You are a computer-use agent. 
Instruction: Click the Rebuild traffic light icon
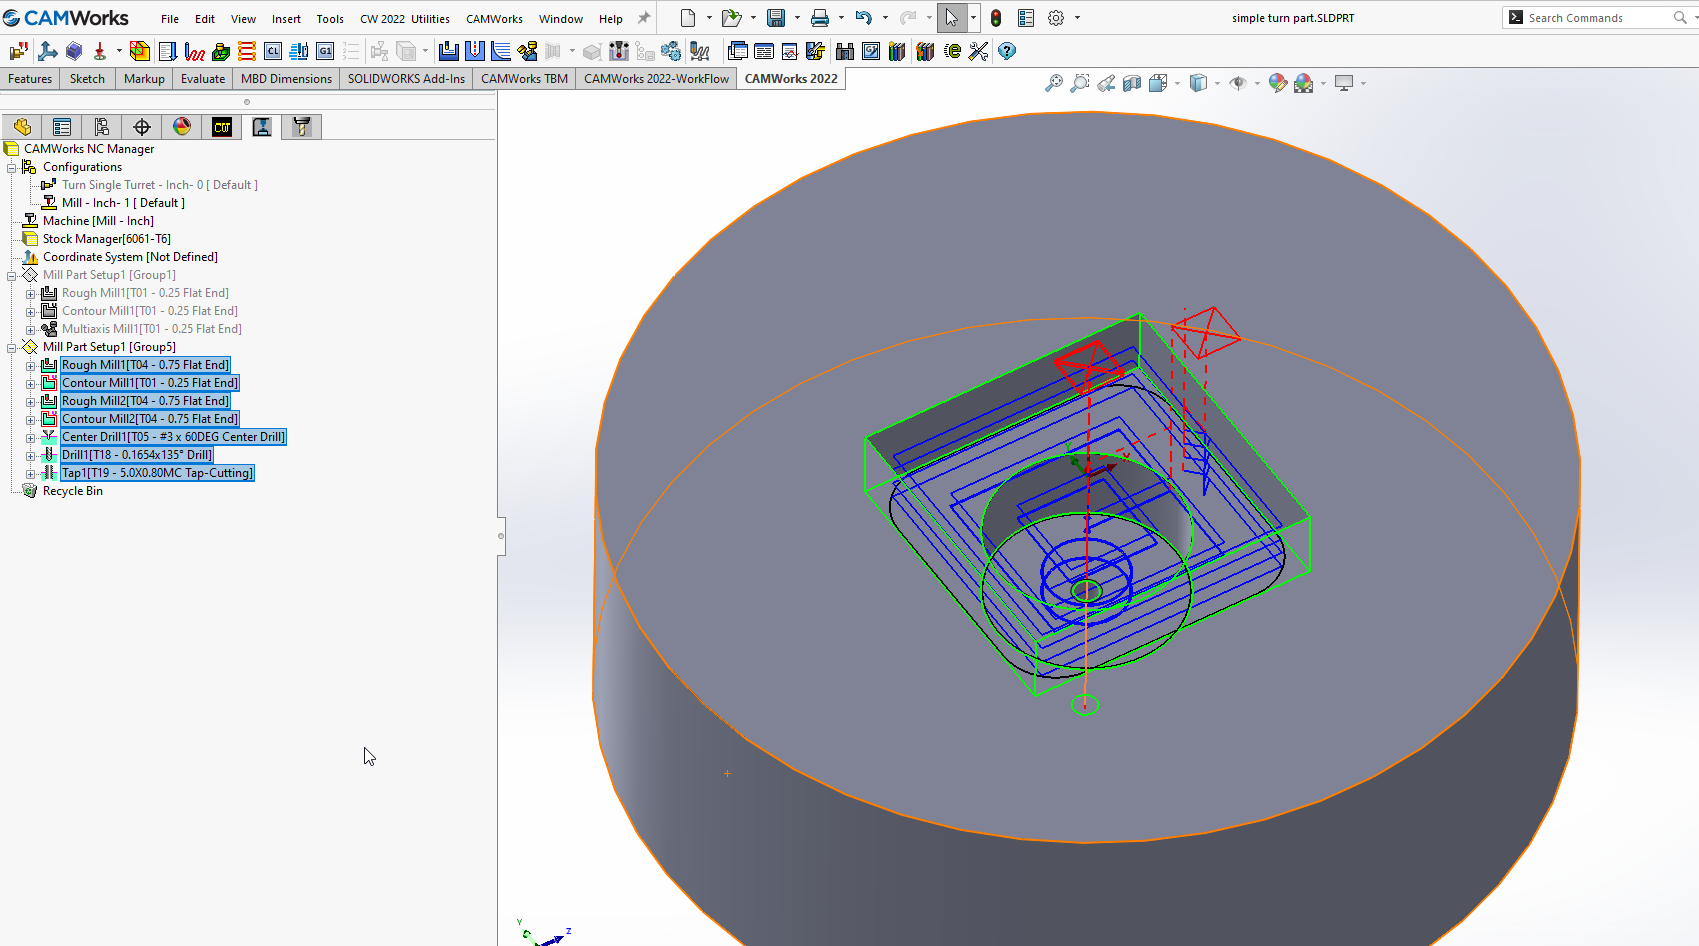996,18
